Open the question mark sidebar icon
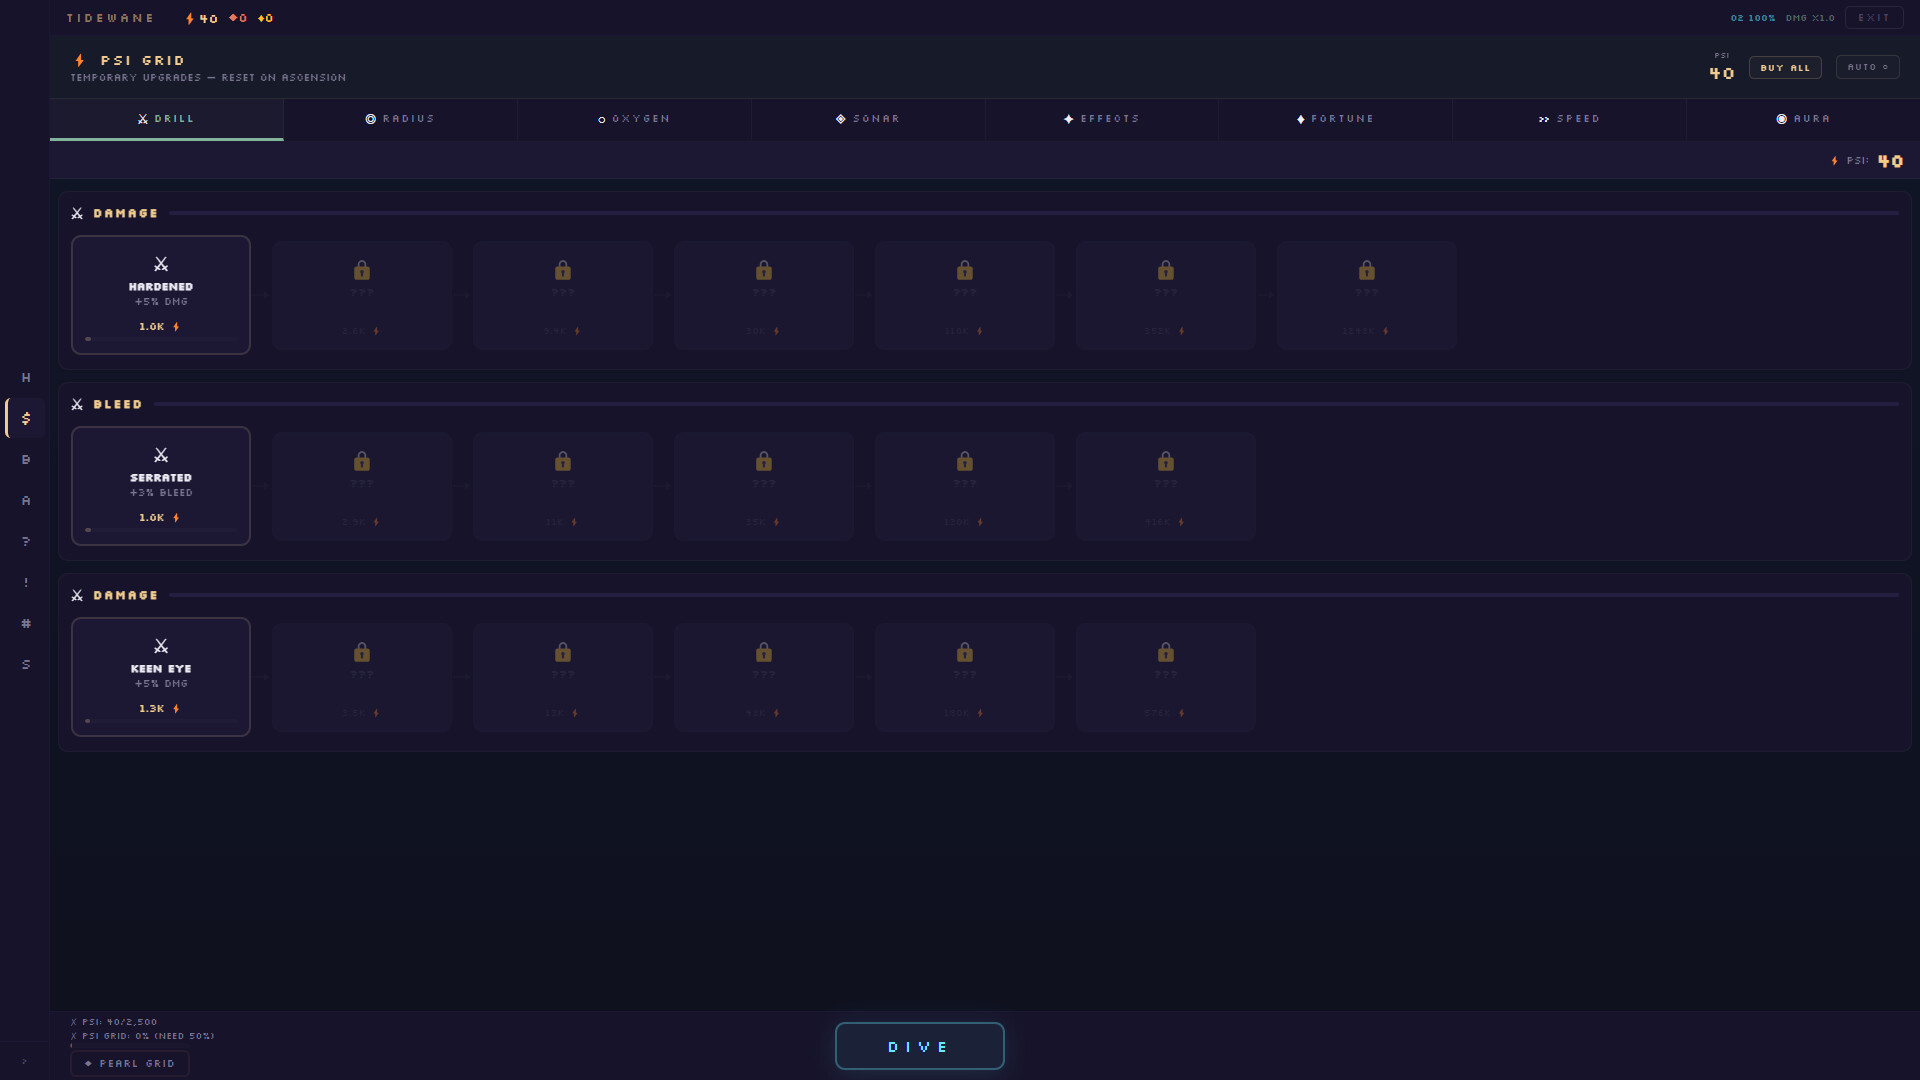 pos(26,541)
